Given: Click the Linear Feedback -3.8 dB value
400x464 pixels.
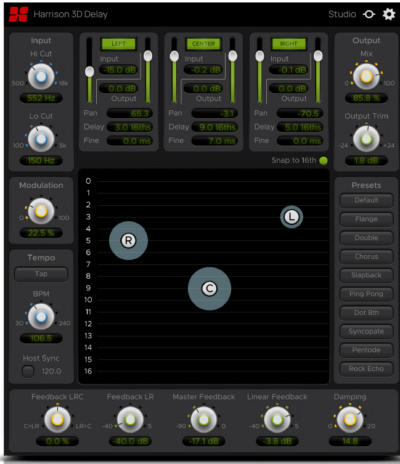Looking at the screenshot, I should [x=277, y=441].
